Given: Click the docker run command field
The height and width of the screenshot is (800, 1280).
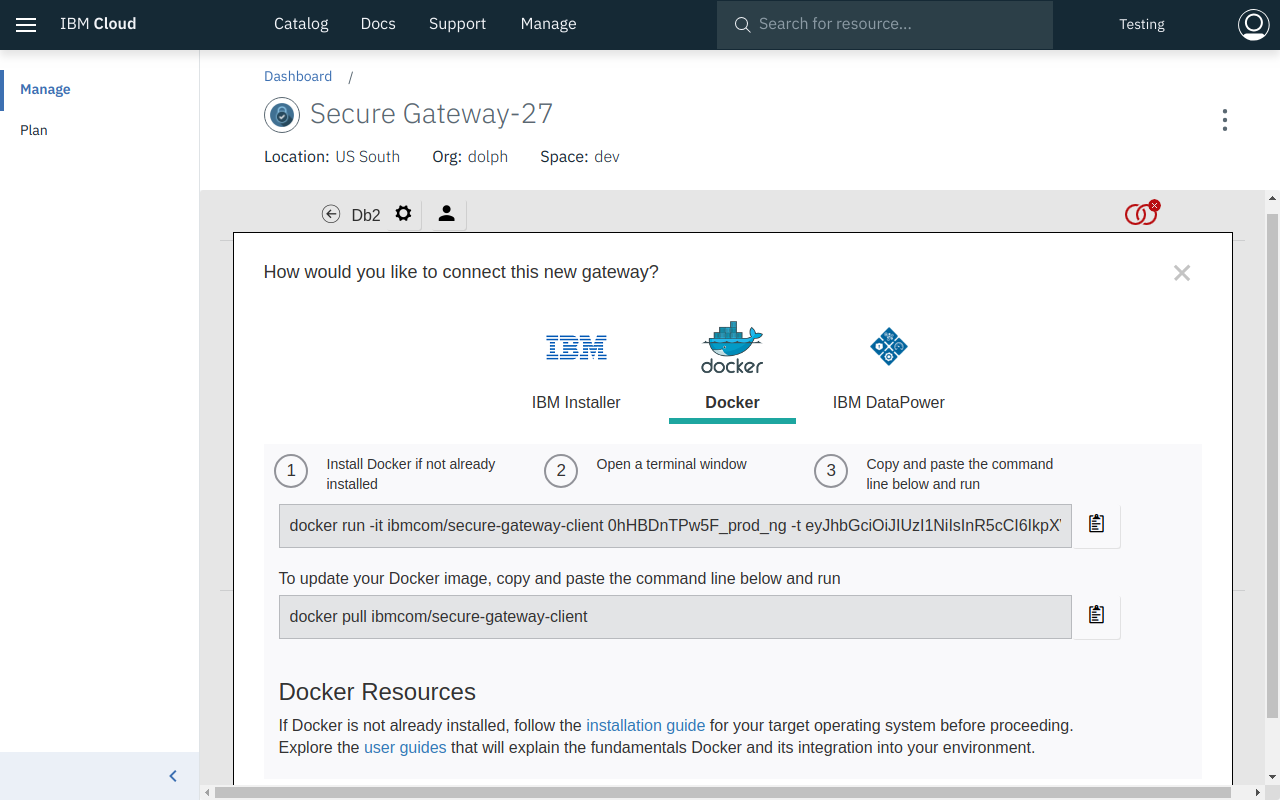Looking at the screenshot, I should click(675, 526).
